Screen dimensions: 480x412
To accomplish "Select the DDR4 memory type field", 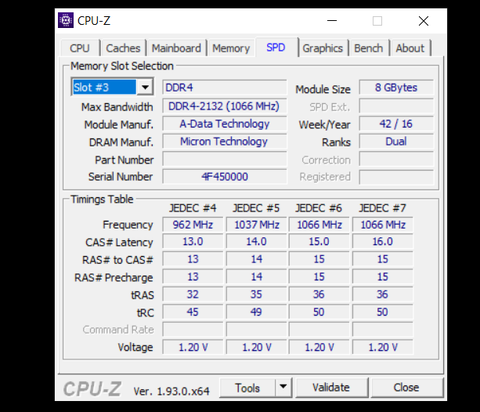I will 224,88.
